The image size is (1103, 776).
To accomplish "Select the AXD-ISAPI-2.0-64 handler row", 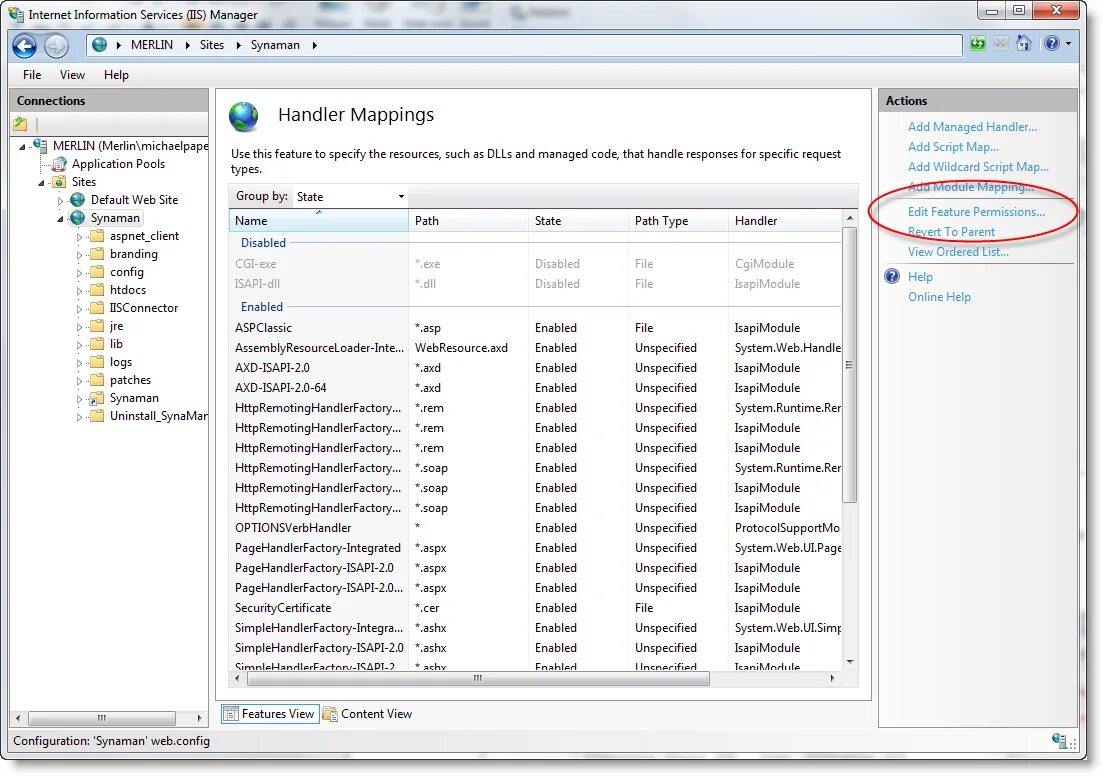I will pyautogui.click(x=535, y=388).
